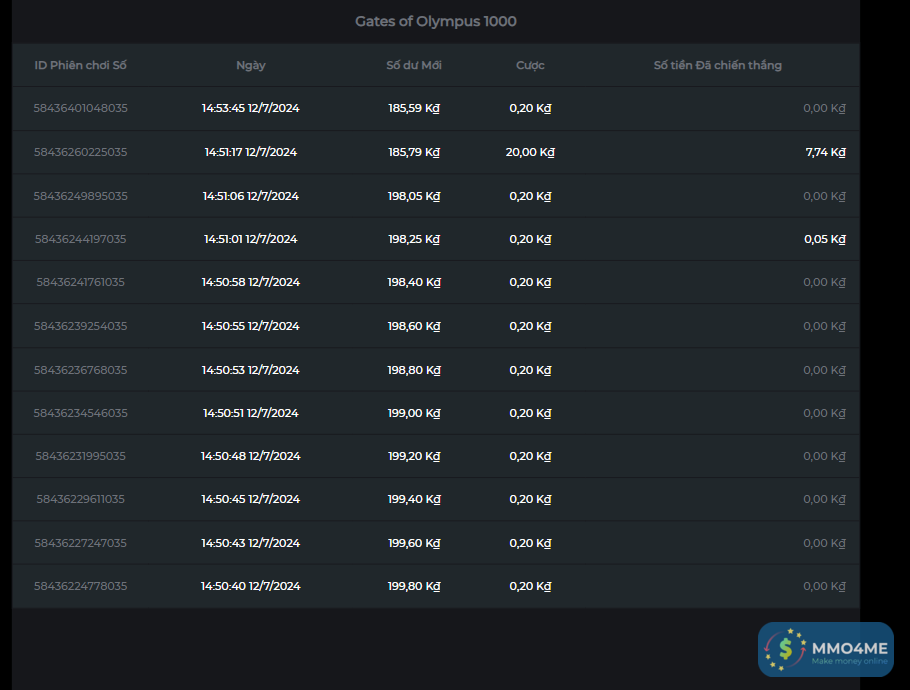Click the Ngày column header
Viewport: 910px width, 690px height.
251,65
